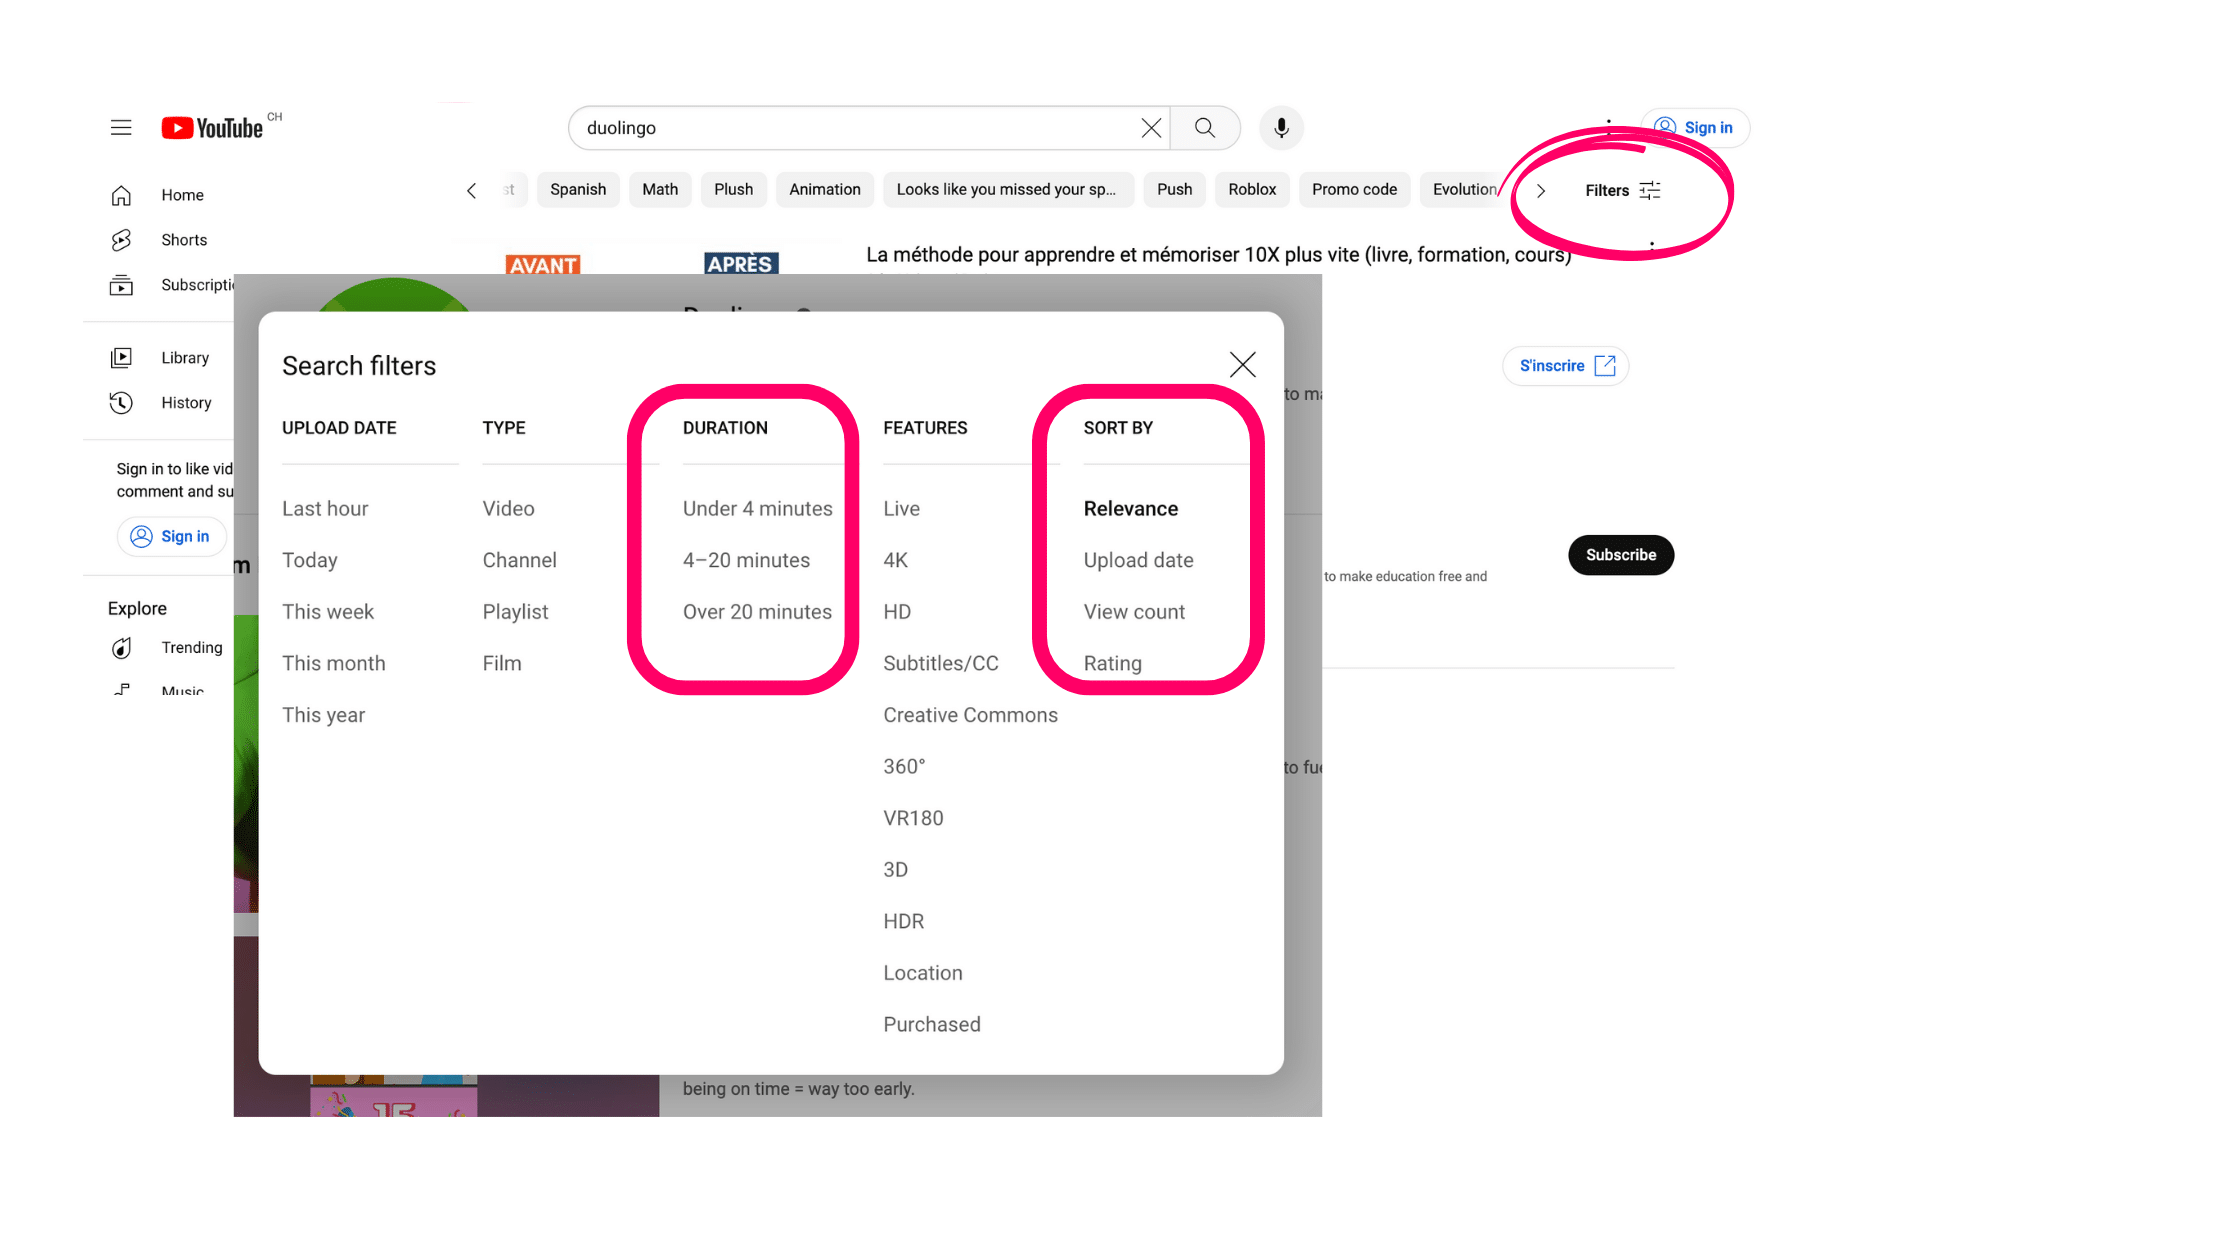2240x1260 pixels.
Task: Sort results by Relevance
Action: click(x=1131, y=509)
